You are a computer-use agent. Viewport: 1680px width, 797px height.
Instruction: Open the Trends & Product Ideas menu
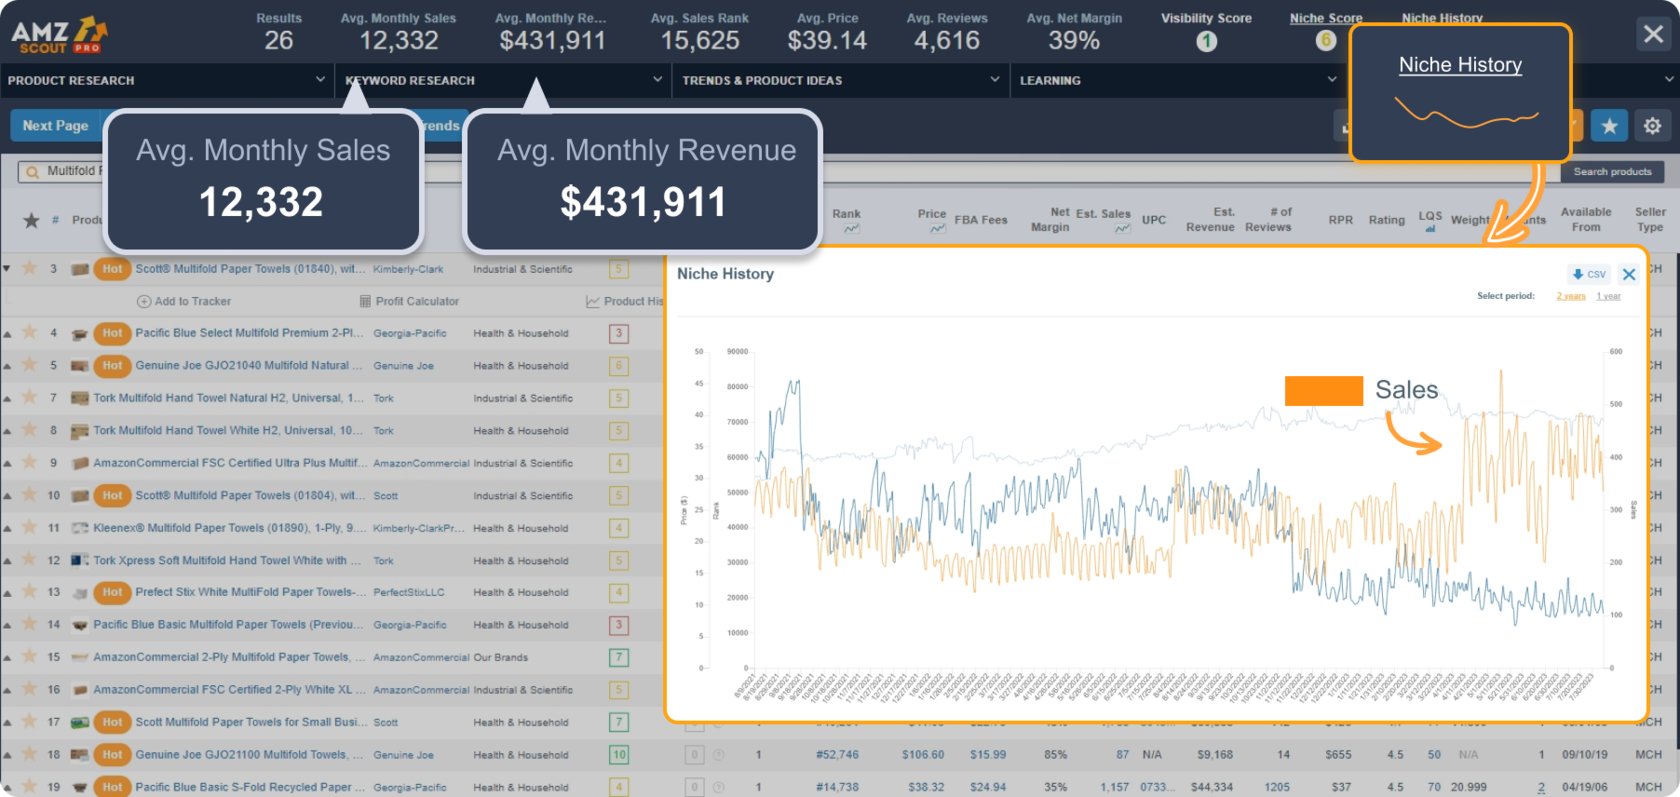click(x=762, y=80)
